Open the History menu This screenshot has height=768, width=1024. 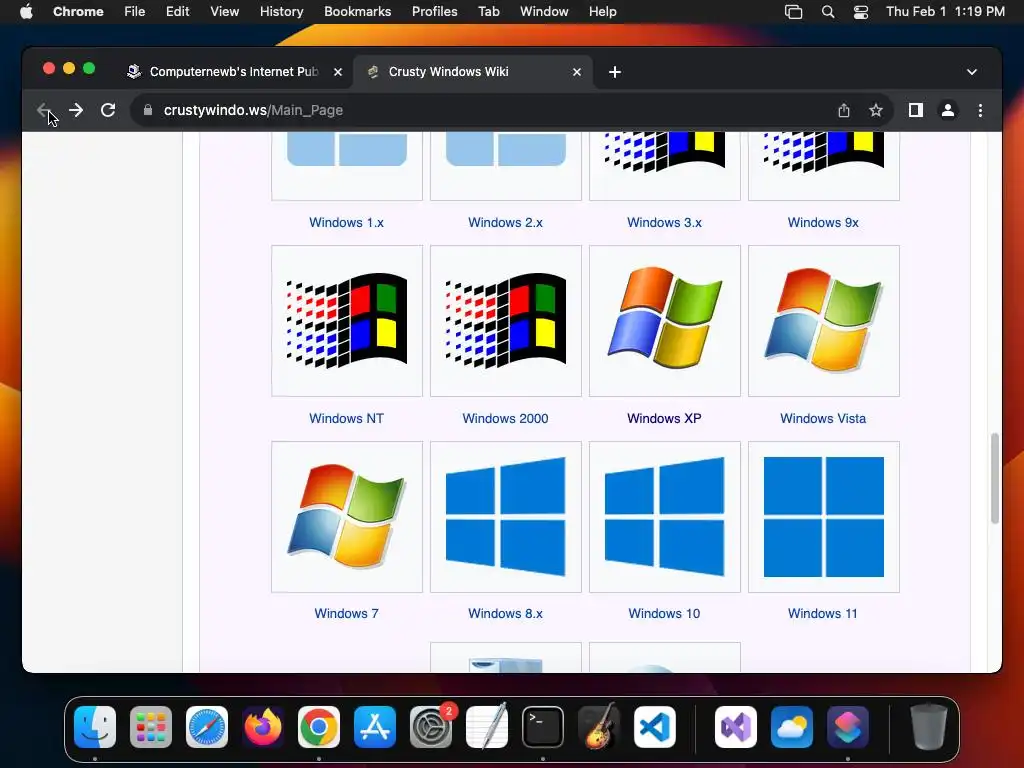click(x=281, y=12)
